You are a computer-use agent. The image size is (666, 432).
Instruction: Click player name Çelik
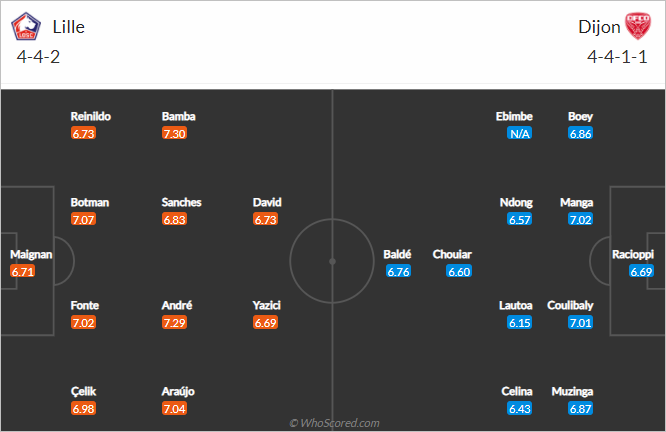point(83,391)
